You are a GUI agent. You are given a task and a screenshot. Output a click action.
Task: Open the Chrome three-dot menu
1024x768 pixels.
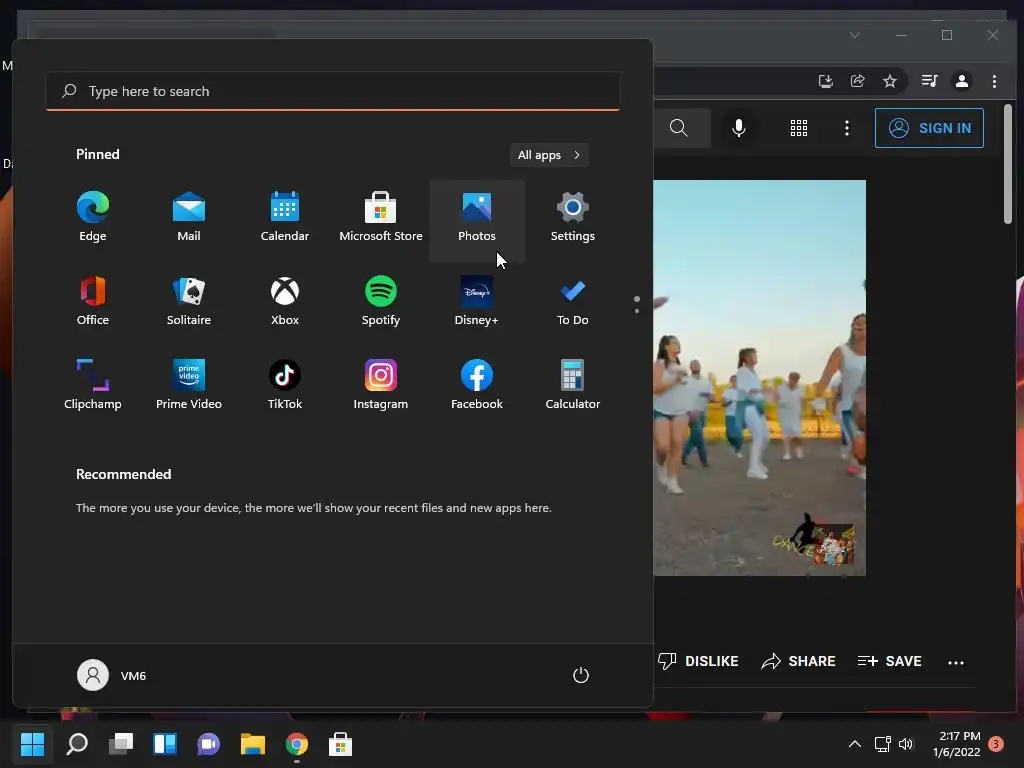[x=994, y=81]
